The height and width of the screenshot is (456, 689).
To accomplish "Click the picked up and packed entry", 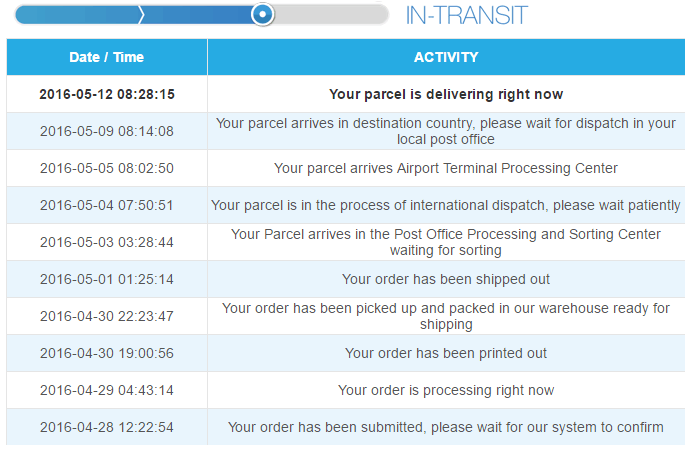I will click(x=446, y=316).
